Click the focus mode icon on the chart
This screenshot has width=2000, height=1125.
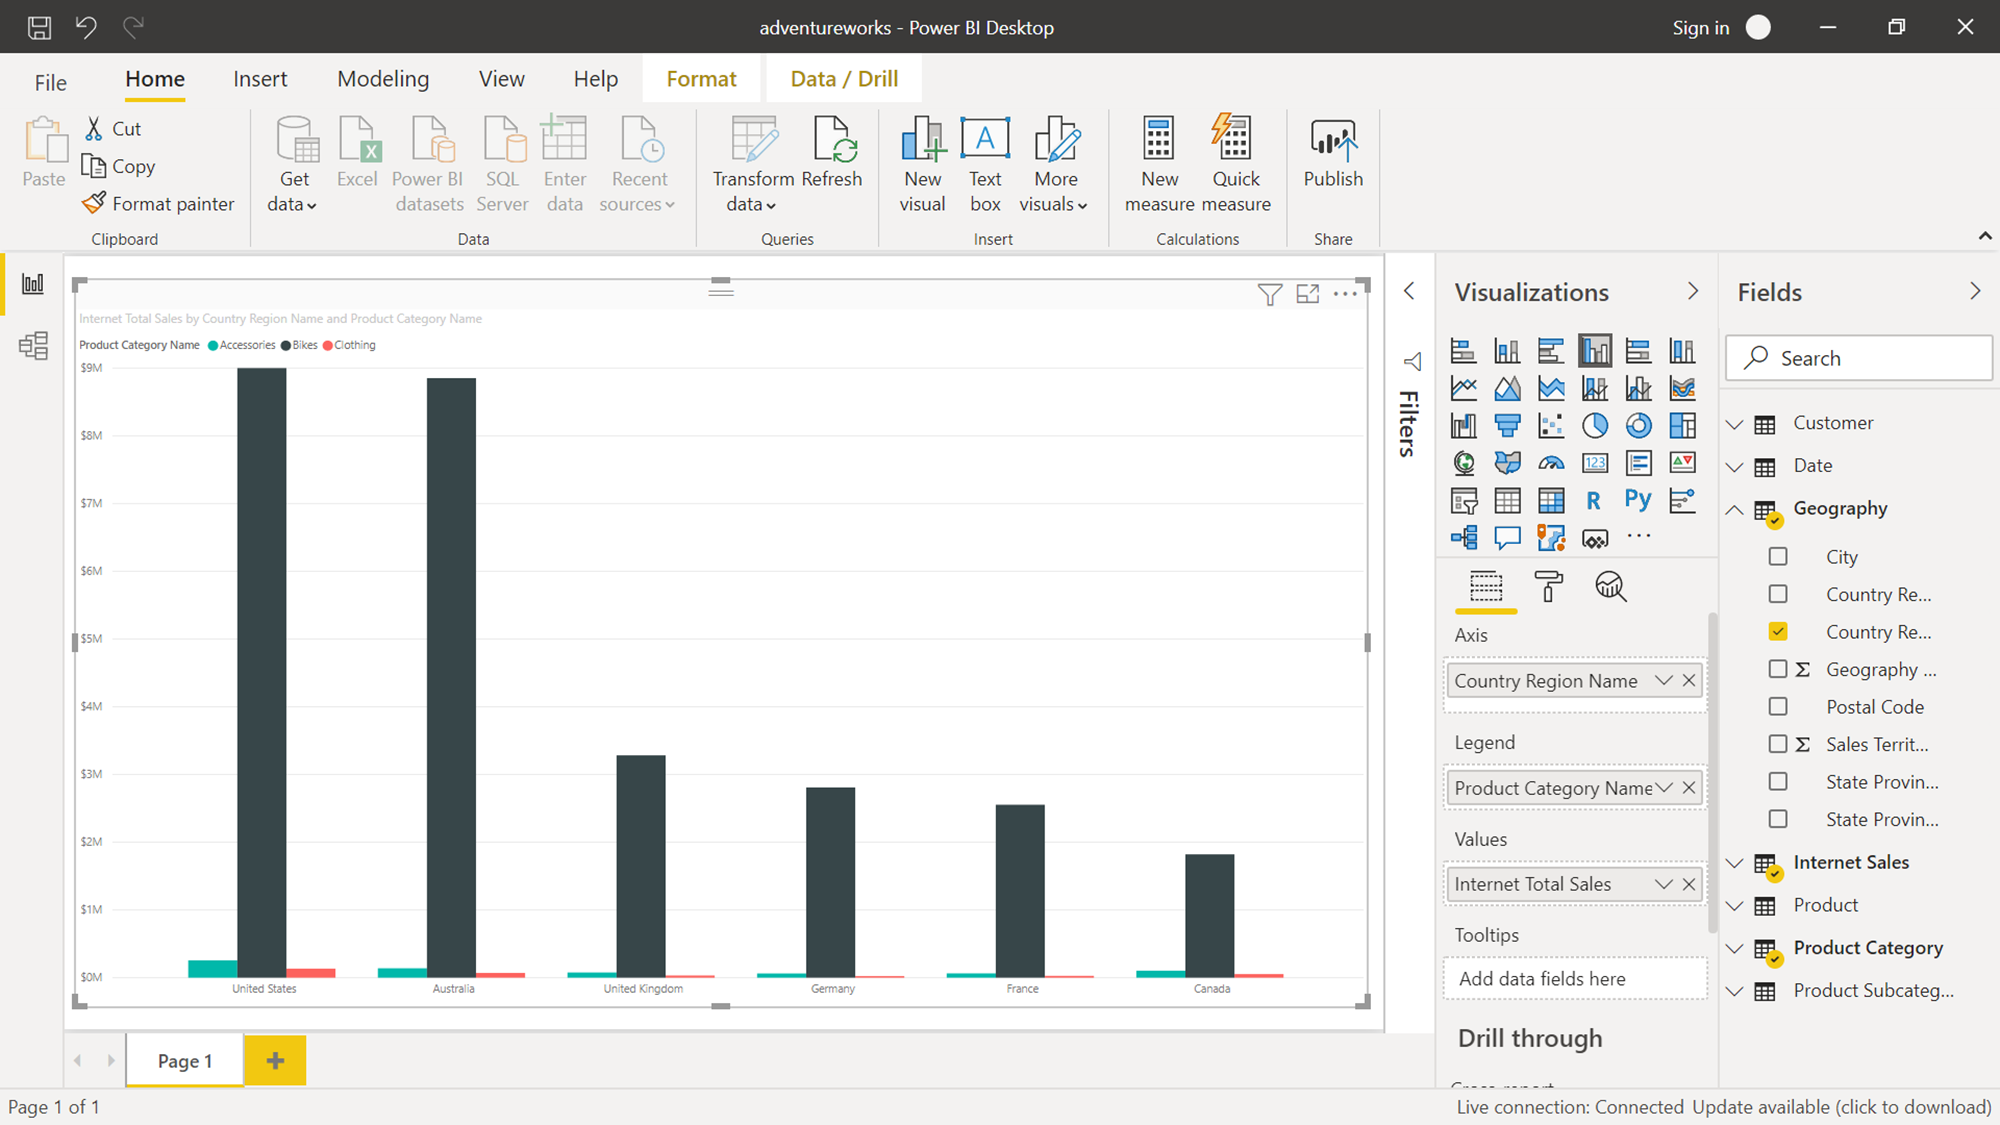coord(1307,294)
